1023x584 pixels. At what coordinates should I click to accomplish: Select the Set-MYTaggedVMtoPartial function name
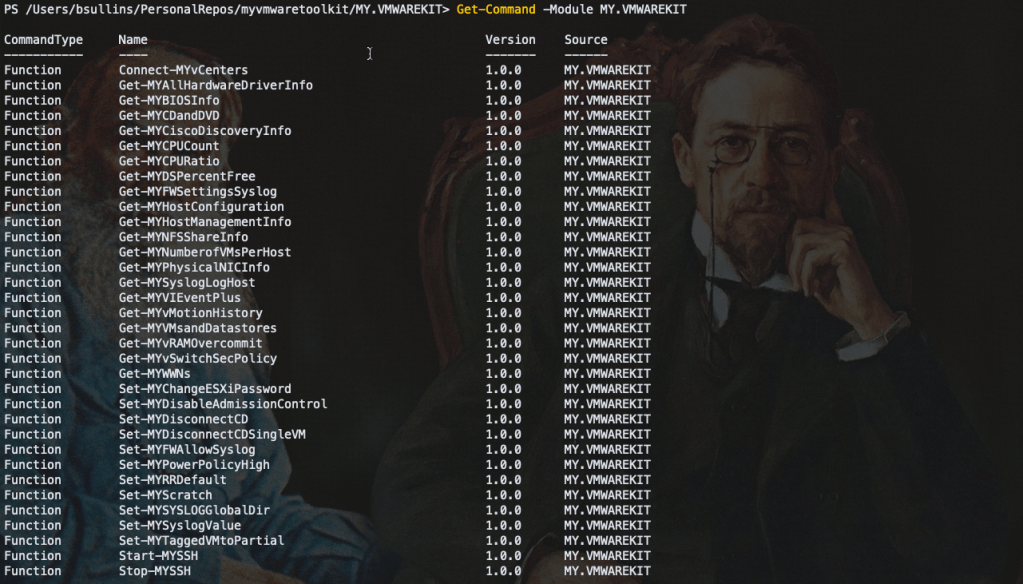coord(201,541)
